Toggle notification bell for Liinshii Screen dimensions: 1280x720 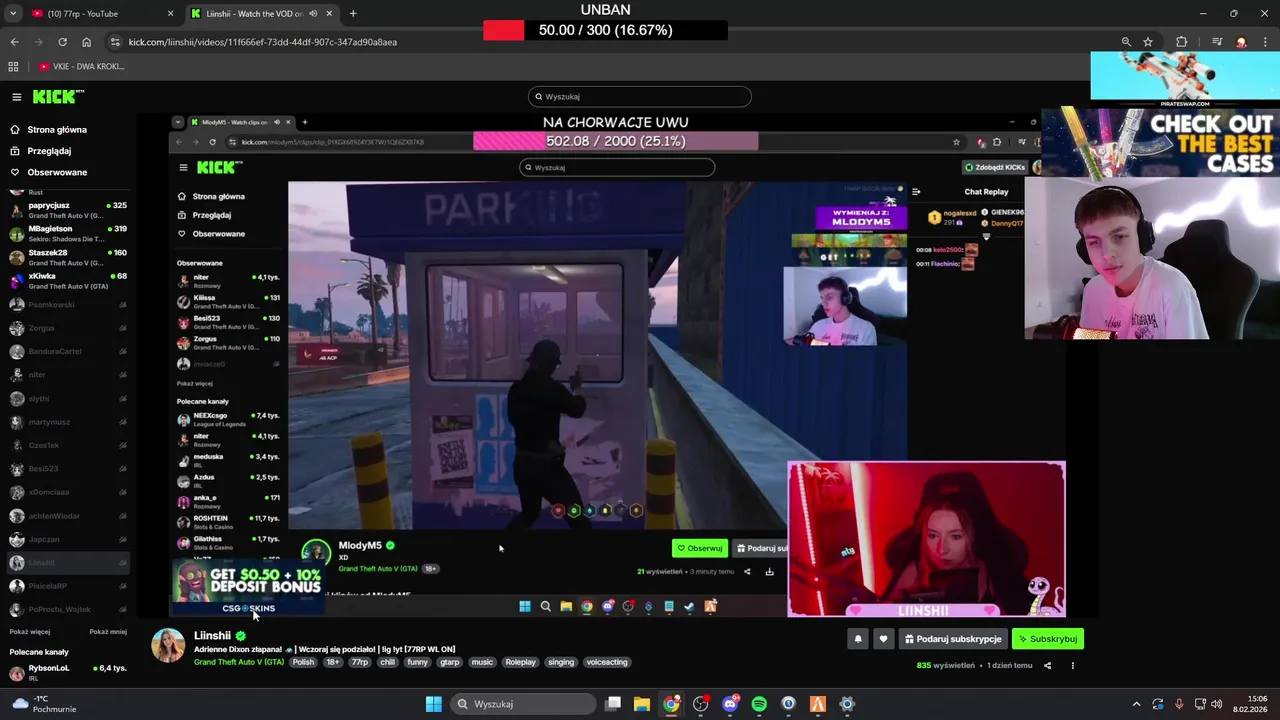point(857,639)
